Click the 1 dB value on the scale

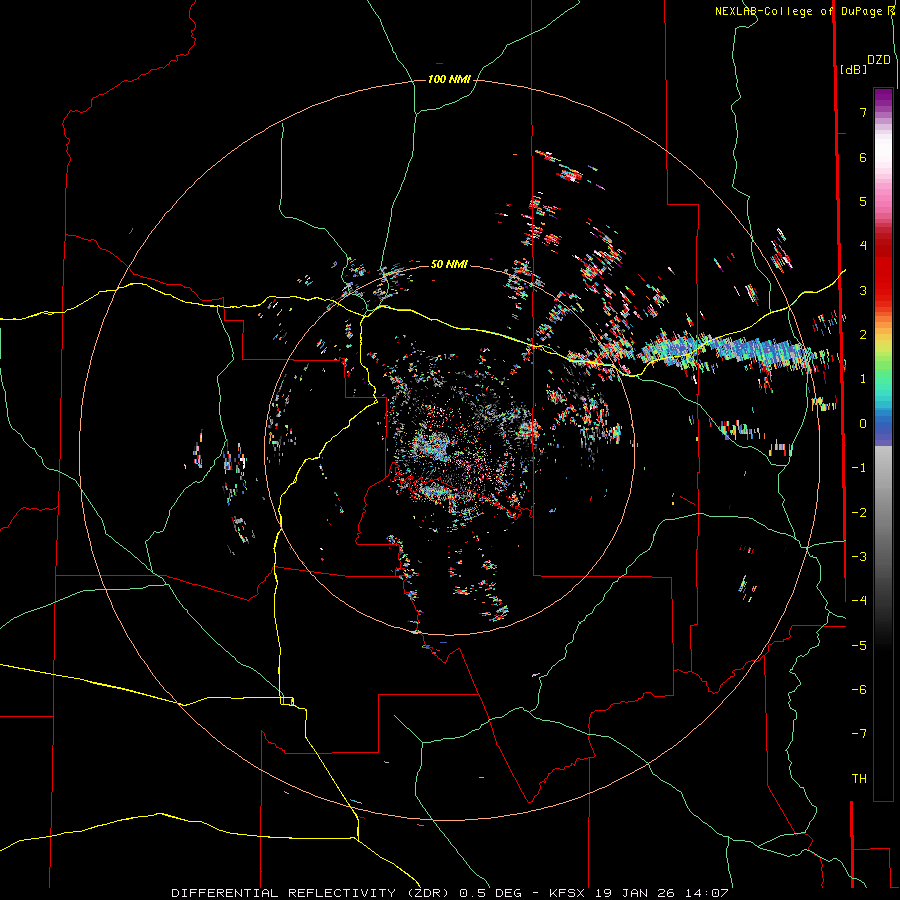[x=863, y=379]
